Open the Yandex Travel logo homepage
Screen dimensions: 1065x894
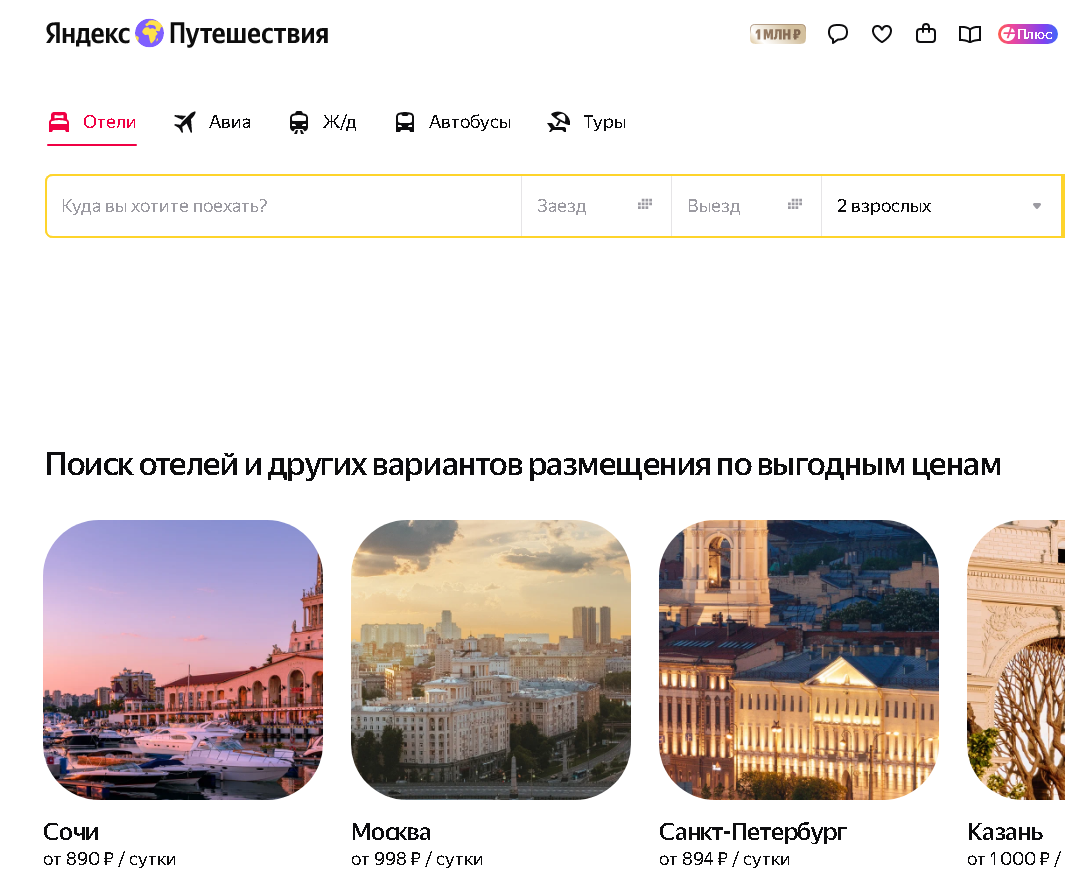[187, 33]
